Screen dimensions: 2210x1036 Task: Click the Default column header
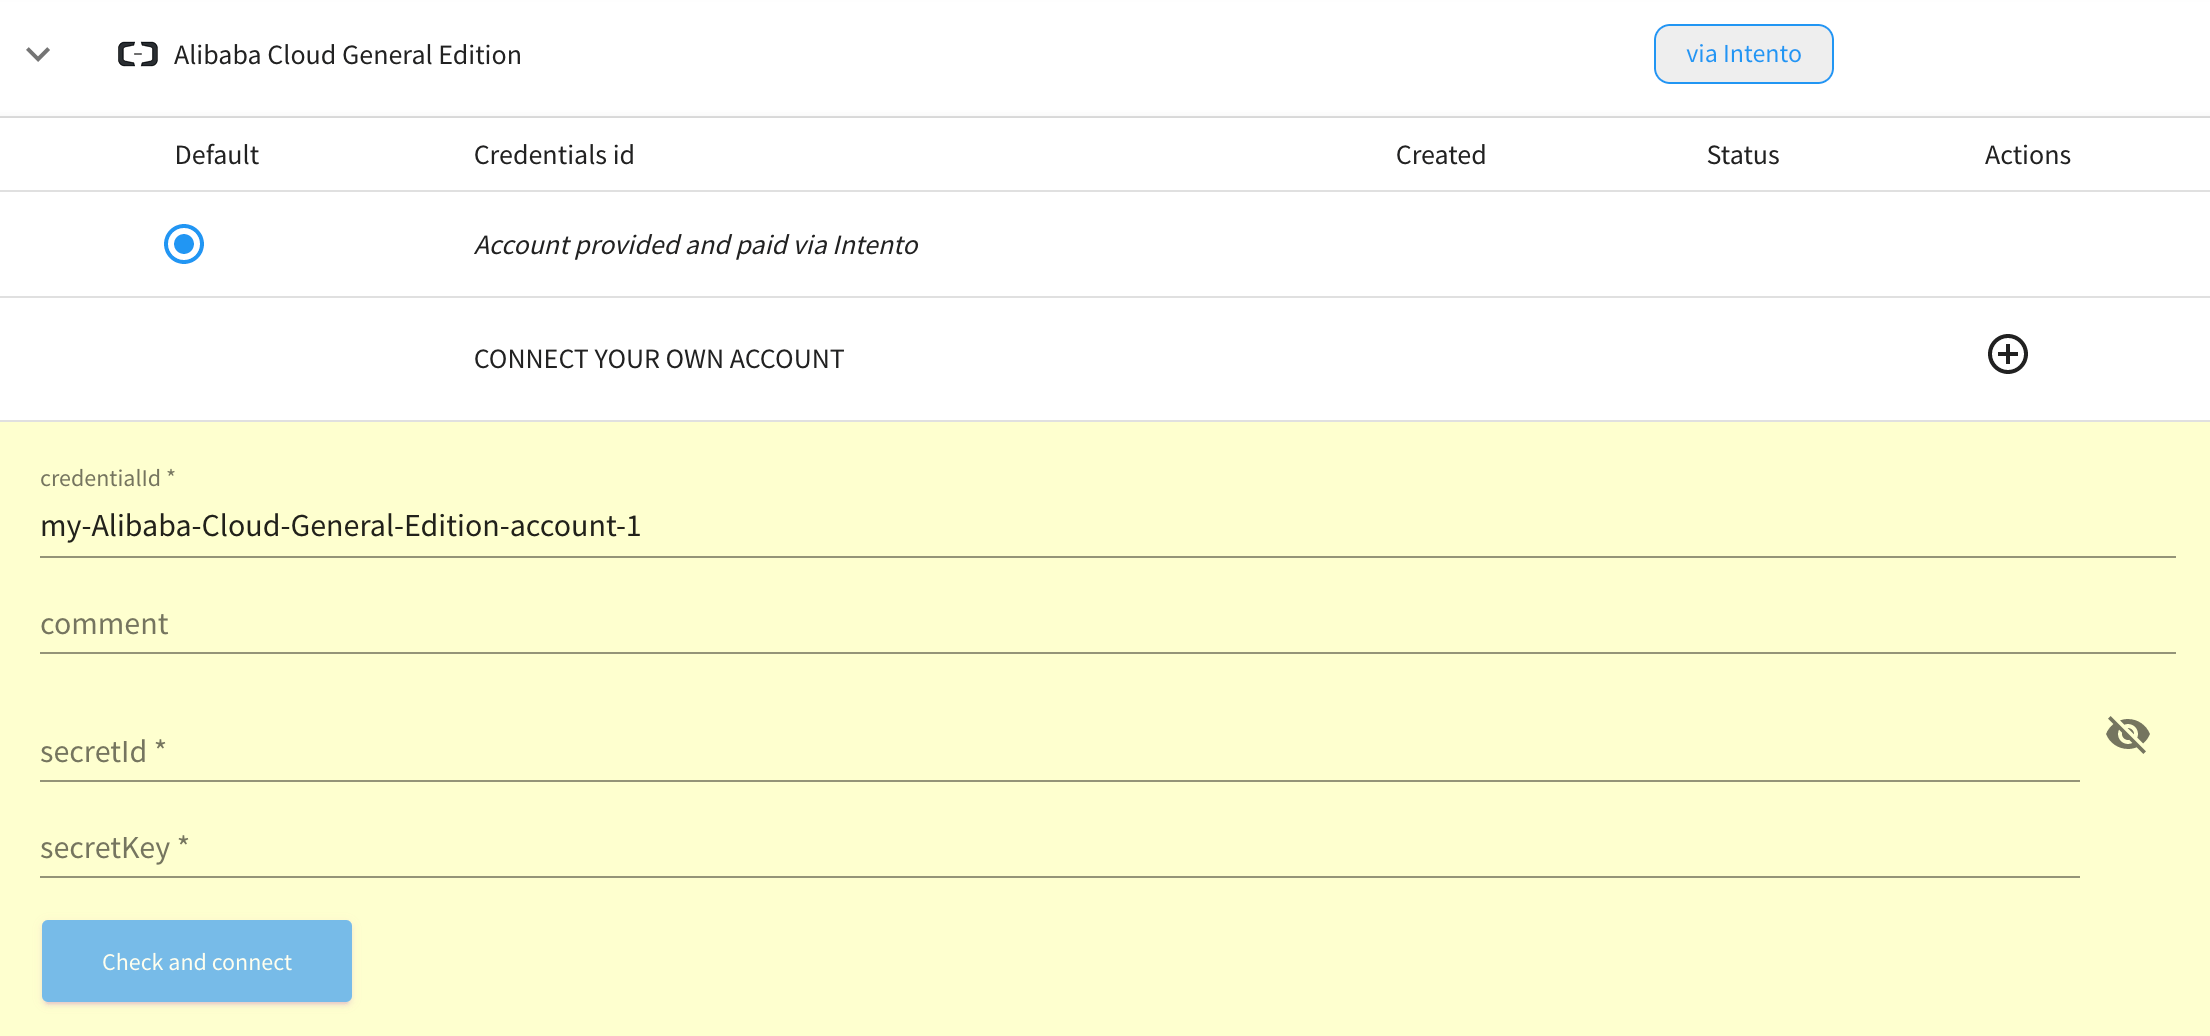pyautogui.click(x=217, y=155)
